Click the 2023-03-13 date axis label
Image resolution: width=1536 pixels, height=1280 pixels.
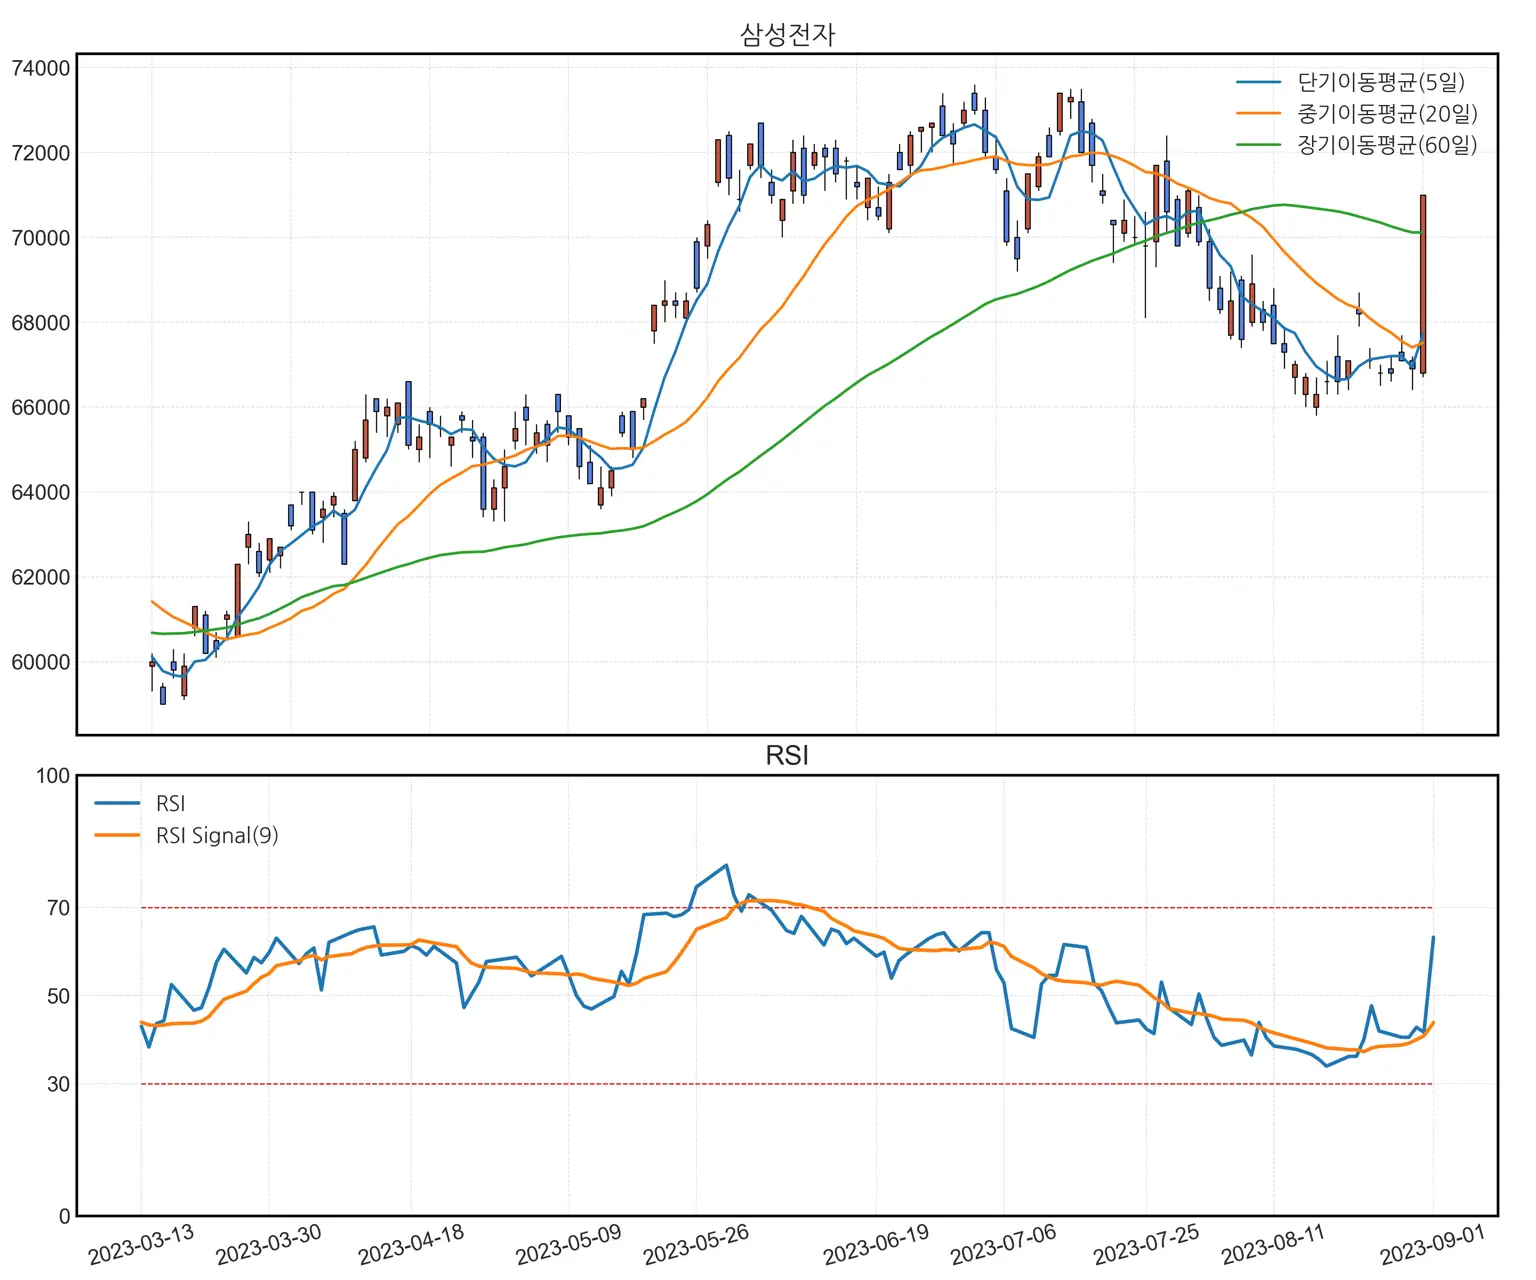[141, 1245]
